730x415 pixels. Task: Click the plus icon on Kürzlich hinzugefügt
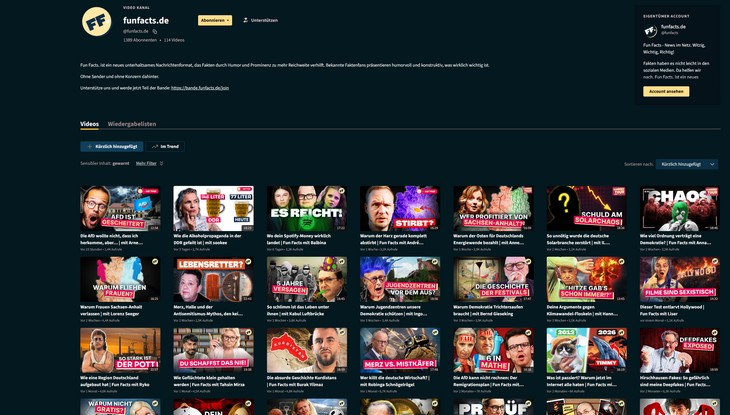point(89,147)
